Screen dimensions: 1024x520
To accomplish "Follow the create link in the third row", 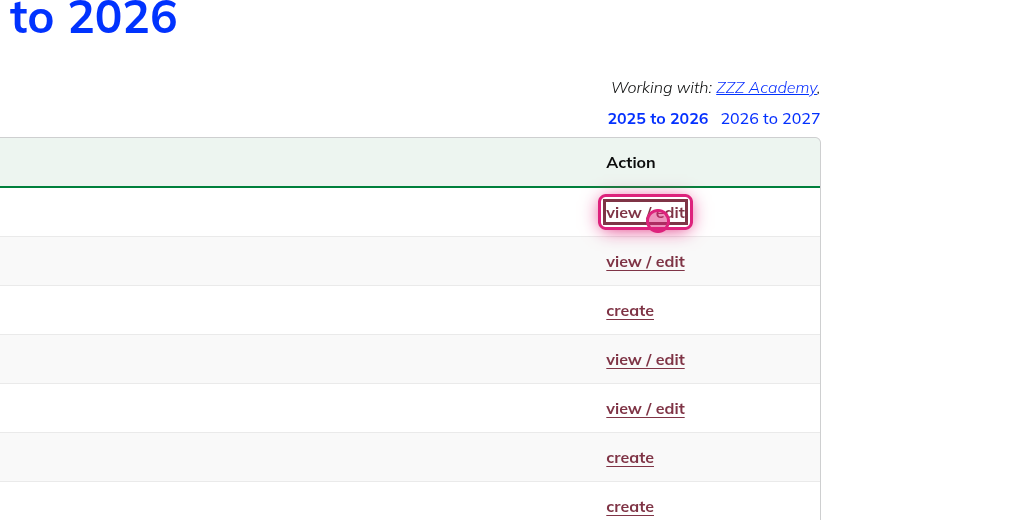I will [x=630, y=311].
